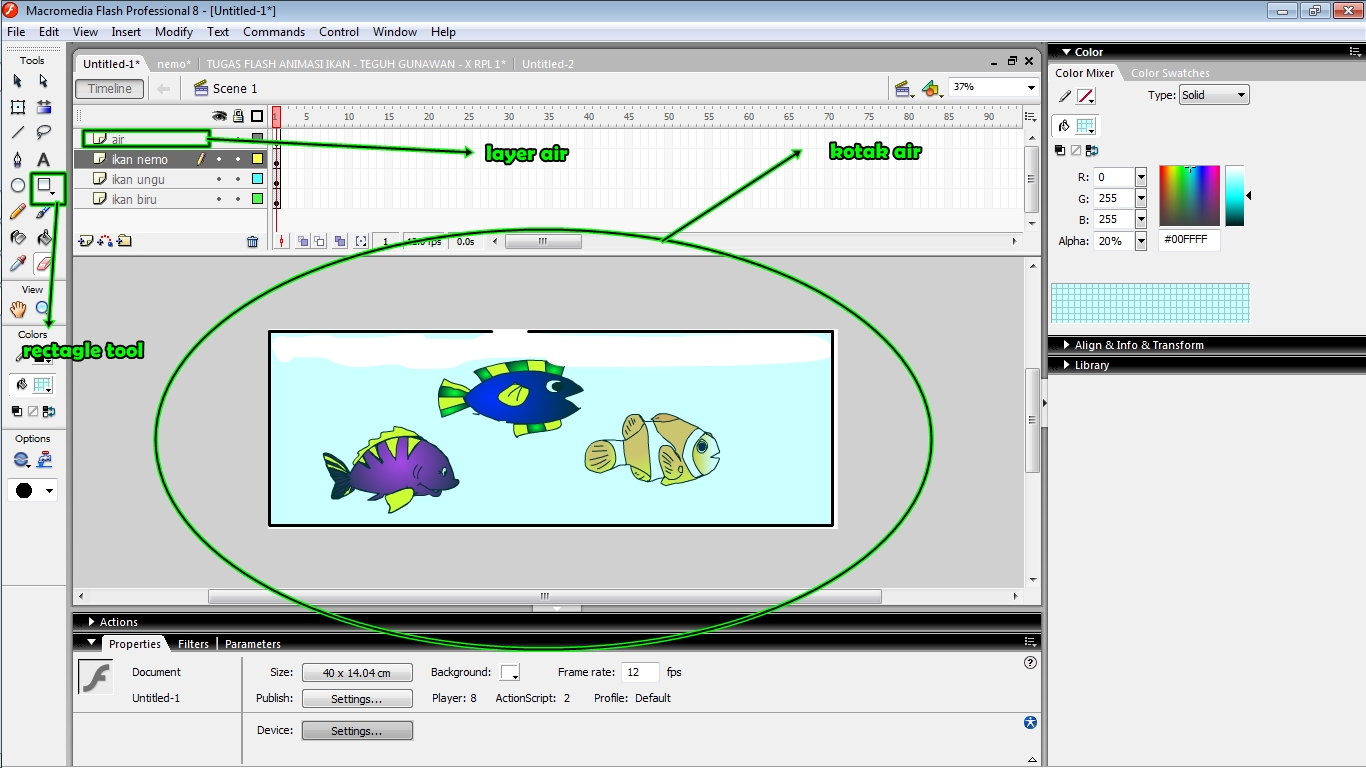
Task: Open the File menu
Action: [16, 32]
